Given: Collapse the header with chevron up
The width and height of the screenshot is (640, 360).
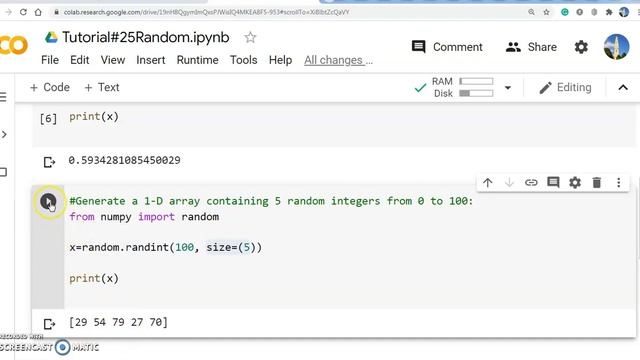Looking at the screenshot, I should coord(623,87).
